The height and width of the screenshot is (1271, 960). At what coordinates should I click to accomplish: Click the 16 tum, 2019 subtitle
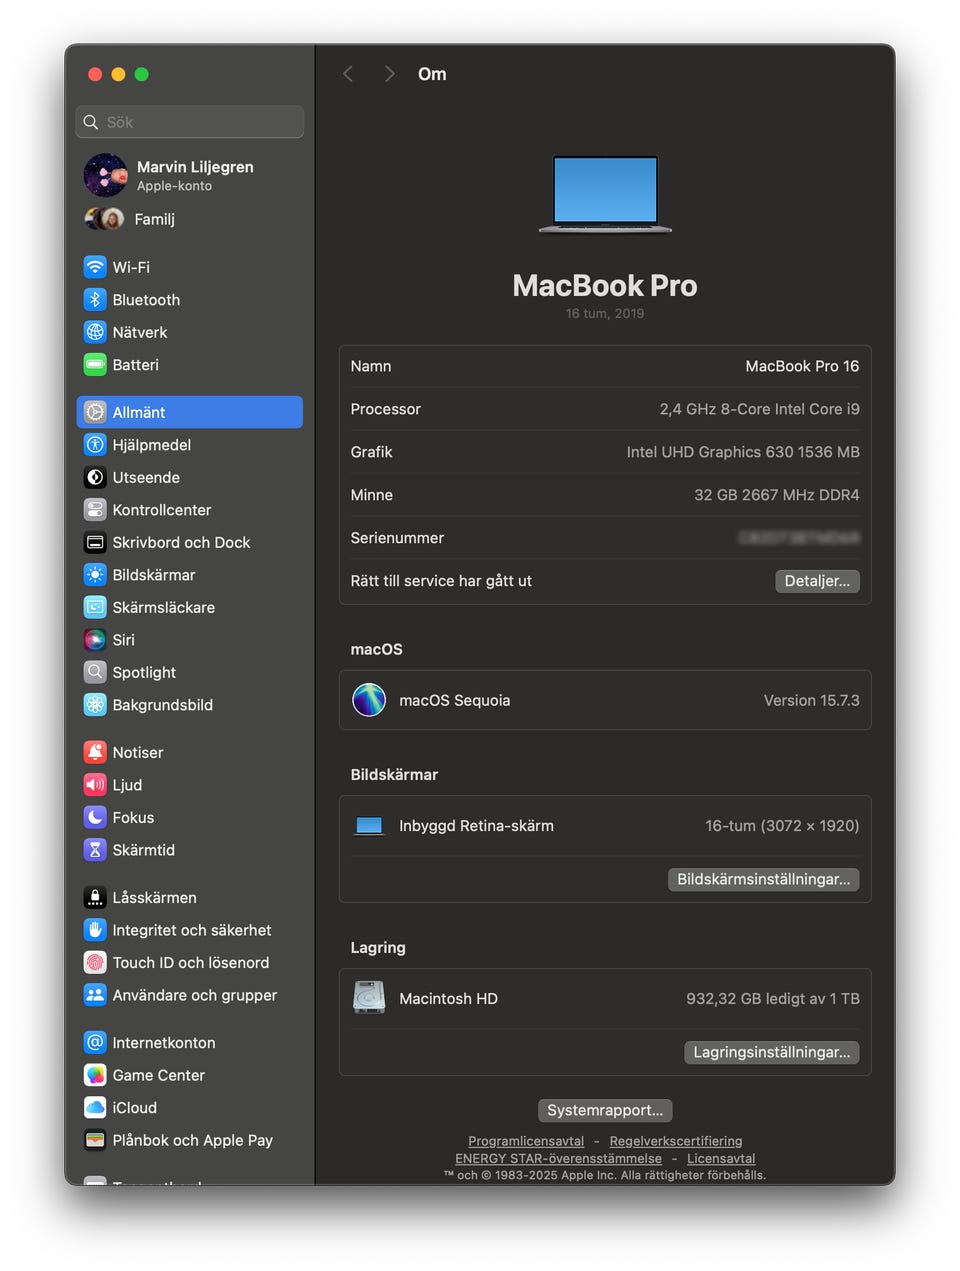coord(605,313)
